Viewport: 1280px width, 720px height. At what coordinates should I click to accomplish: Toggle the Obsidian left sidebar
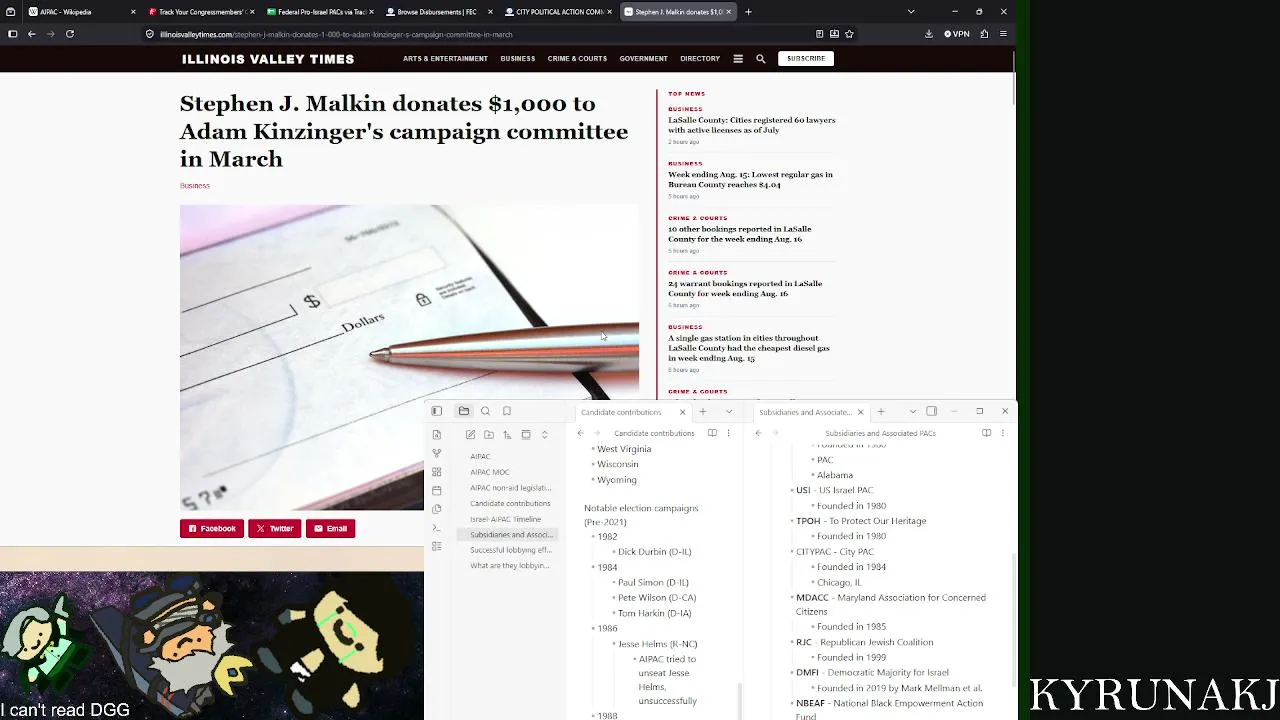pos(437,411)
